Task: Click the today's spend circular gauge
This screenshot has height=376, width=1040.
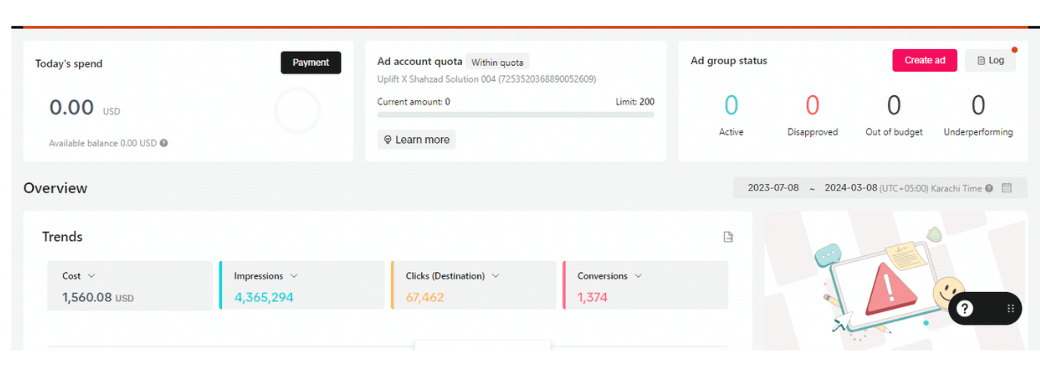Action: 297,111
